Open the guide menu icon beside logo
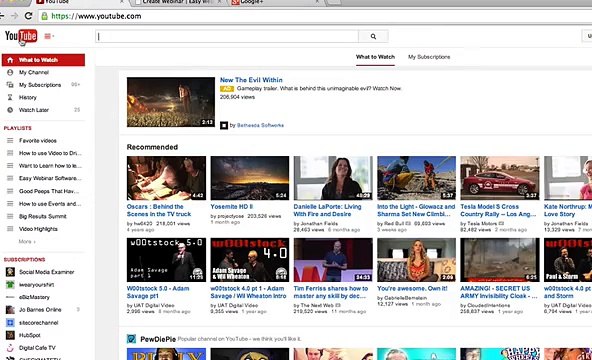Image resolution: width=592 pixels, height=360 pixels. 49,36
